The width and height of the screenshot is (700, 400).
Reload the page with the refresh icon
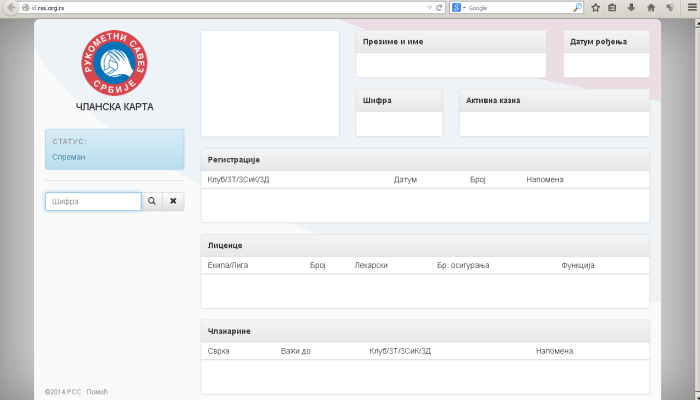pos(439,7)
